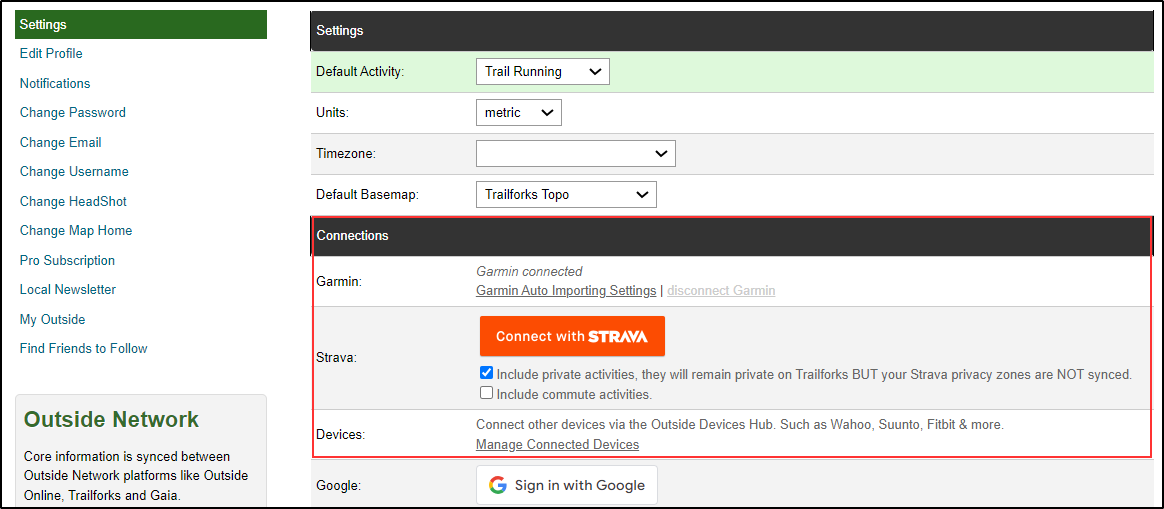Go to My Outside link
This screenshot has height=509, width=1164.
point(52,320)
